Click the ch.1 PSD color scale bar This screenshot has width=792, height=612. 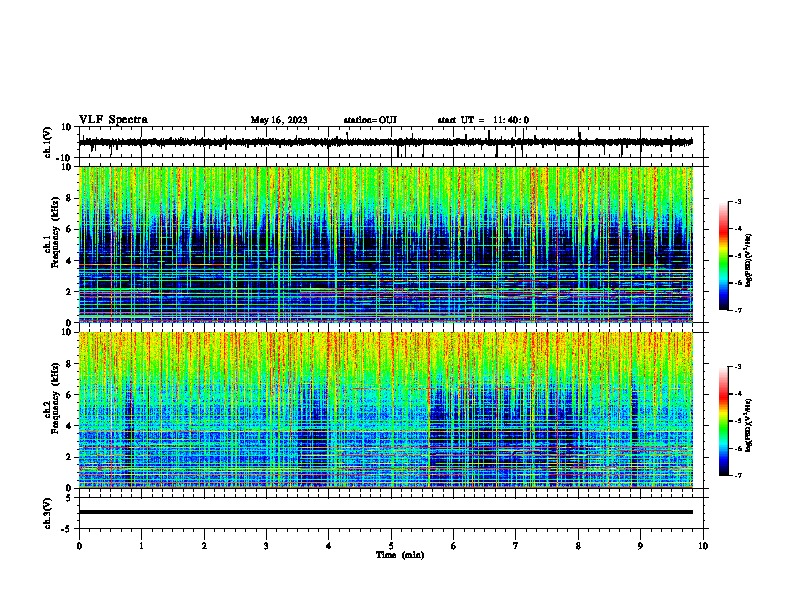click(x=724, y=256)
